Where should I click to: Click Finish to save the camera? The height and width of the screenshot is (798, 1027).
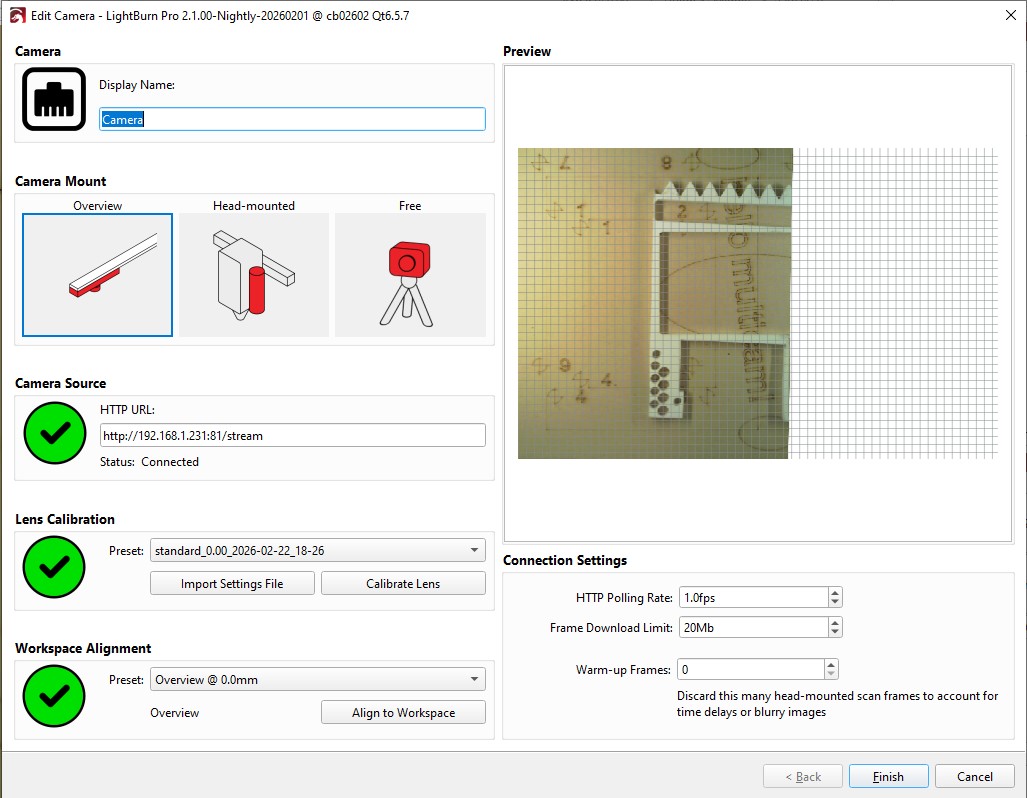(888, 777)
